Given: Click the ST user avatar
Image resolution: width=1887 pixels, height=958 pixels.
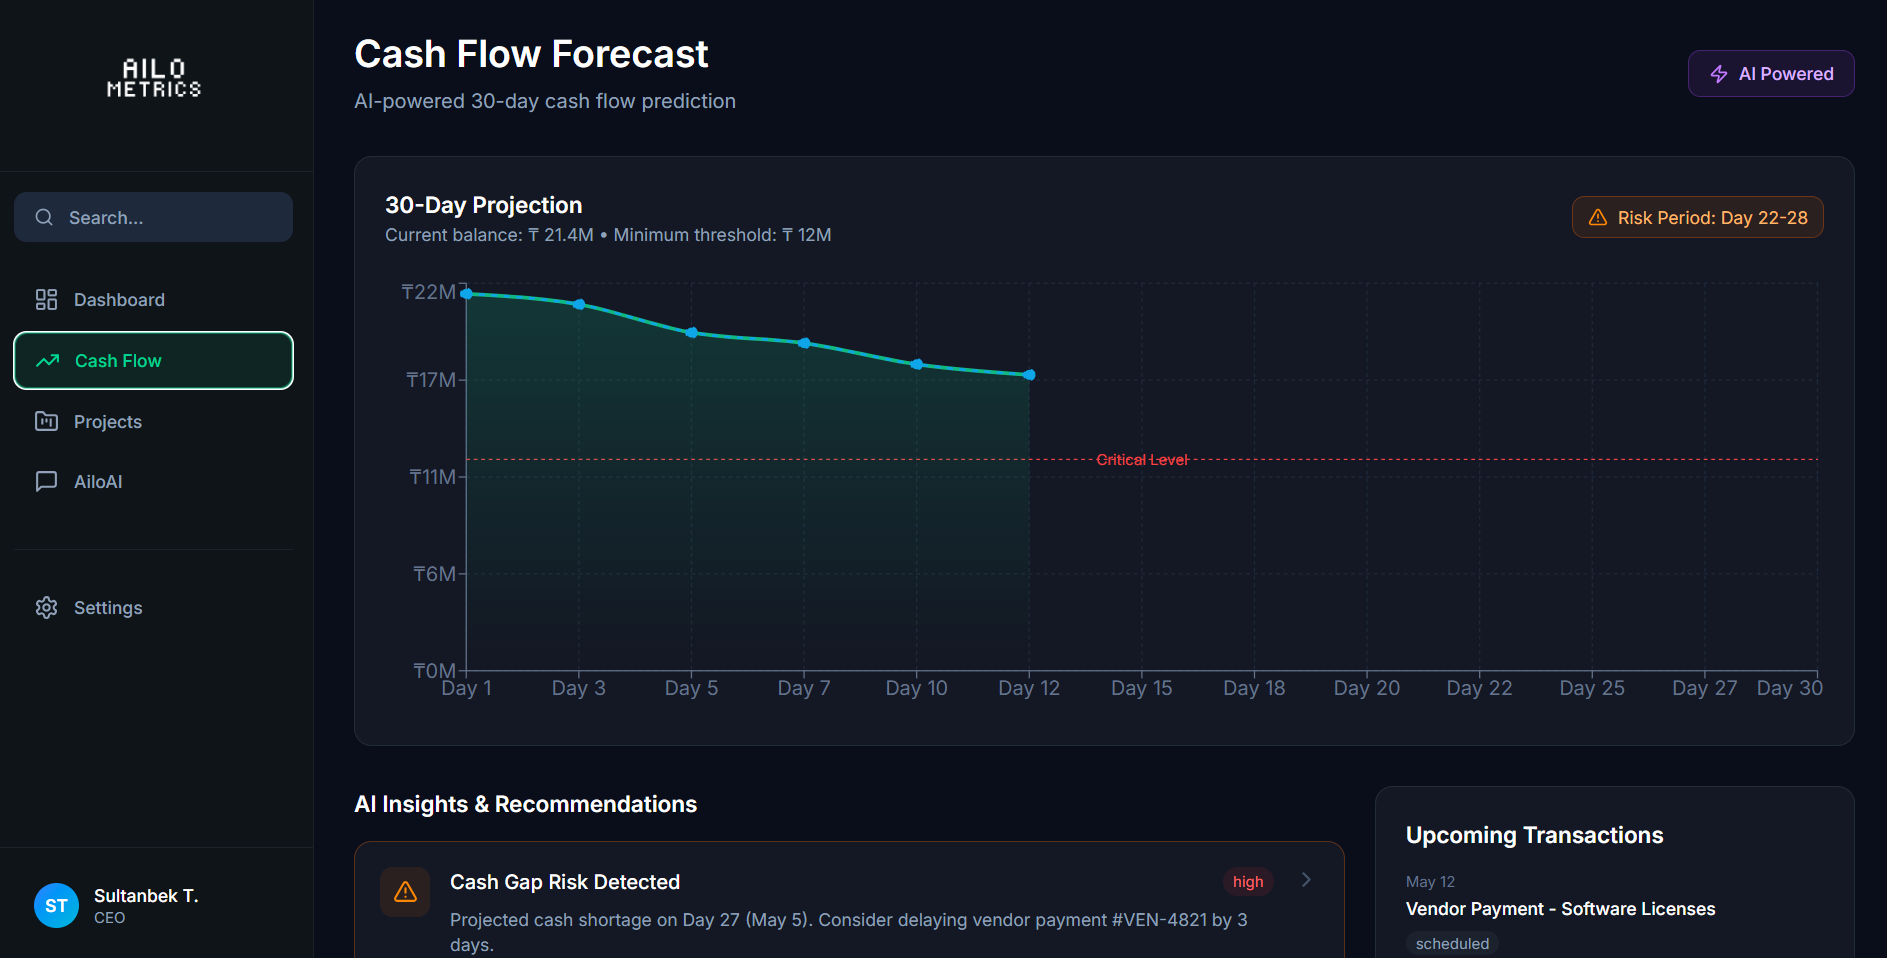Looking at the screenshot, I should (x=56, y=906).
